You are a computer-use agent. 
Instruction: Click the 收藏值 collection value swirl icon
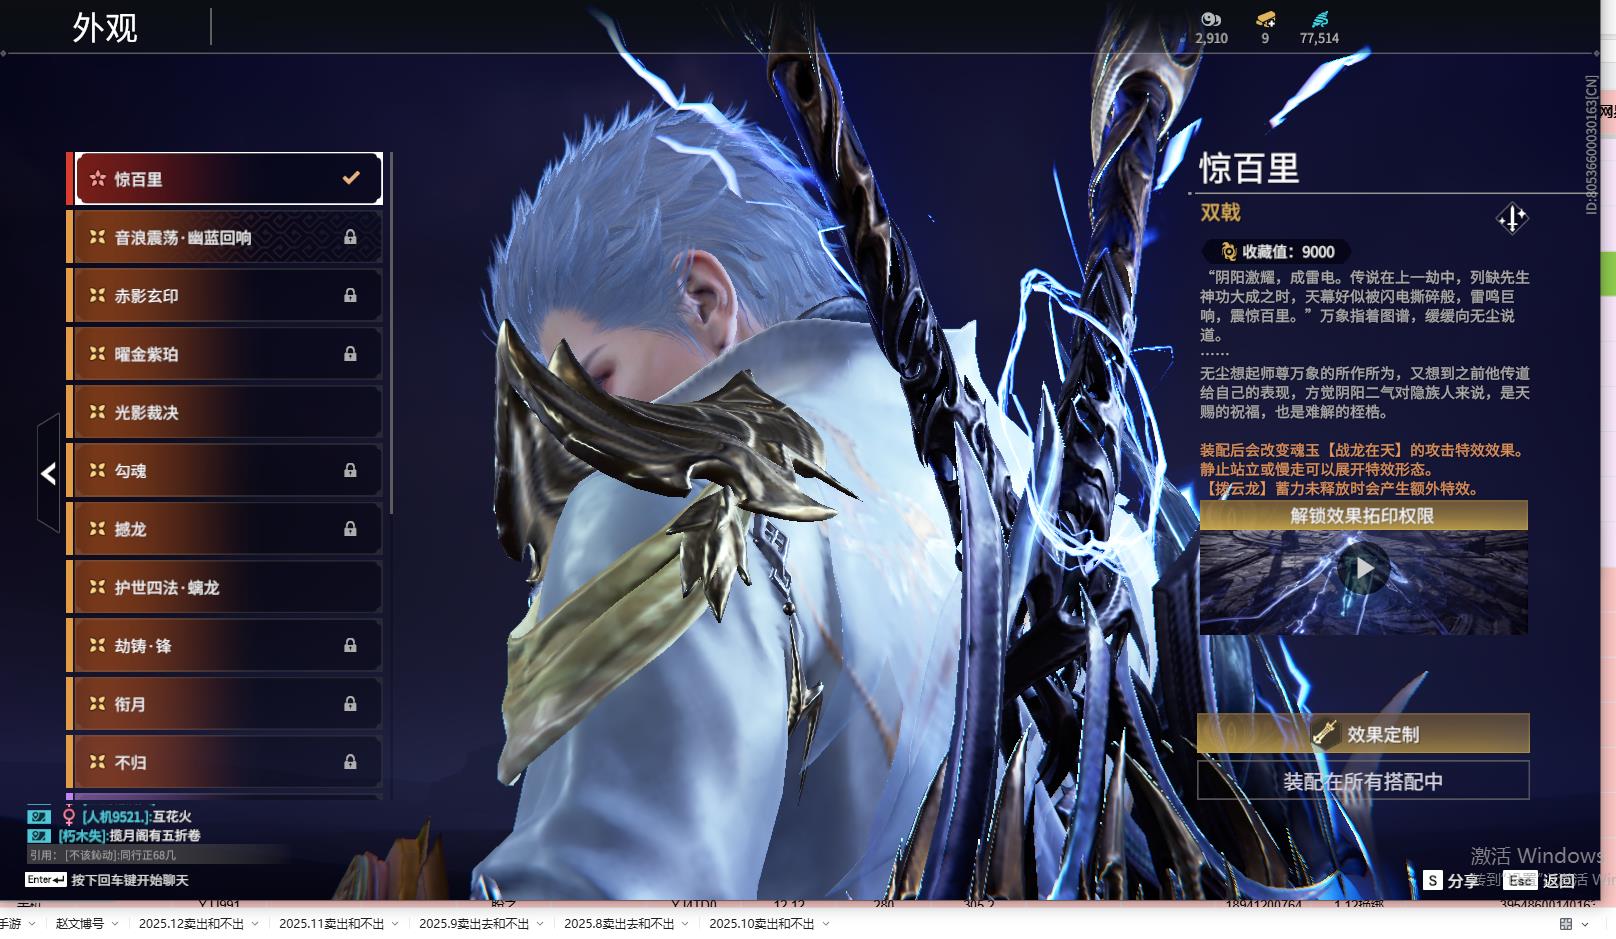pyautogui.click(x=1229, y=252)
